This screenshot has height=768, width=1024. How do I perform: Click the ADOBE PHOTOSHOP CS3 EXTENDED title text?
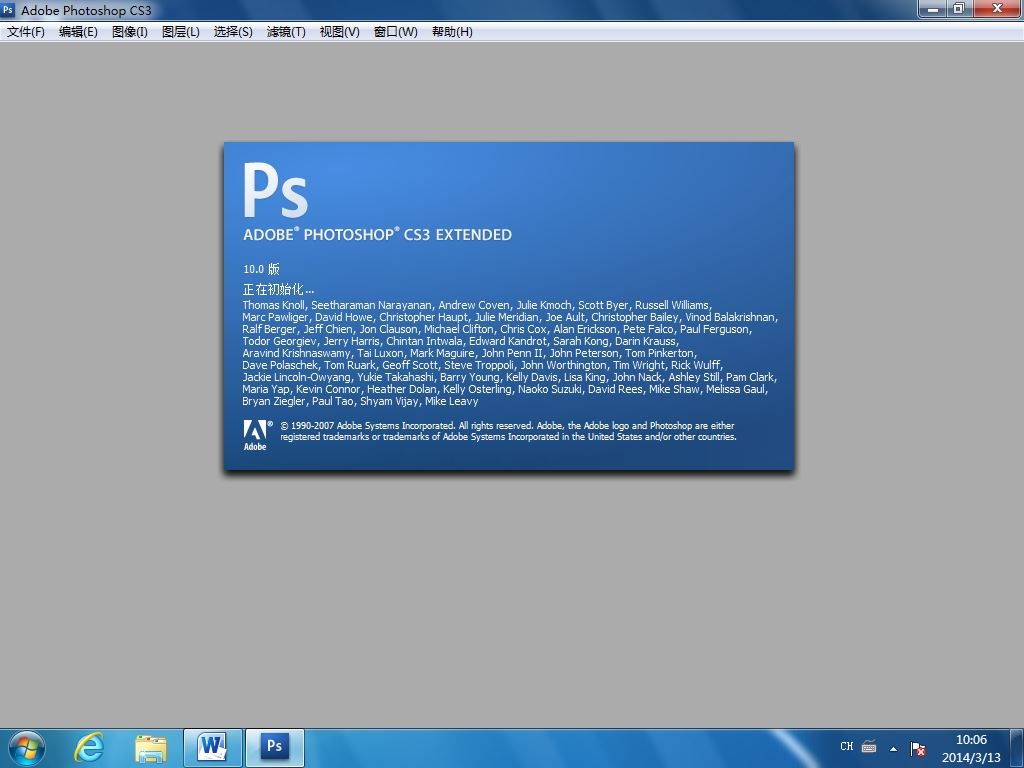click(x=377, y=234)
